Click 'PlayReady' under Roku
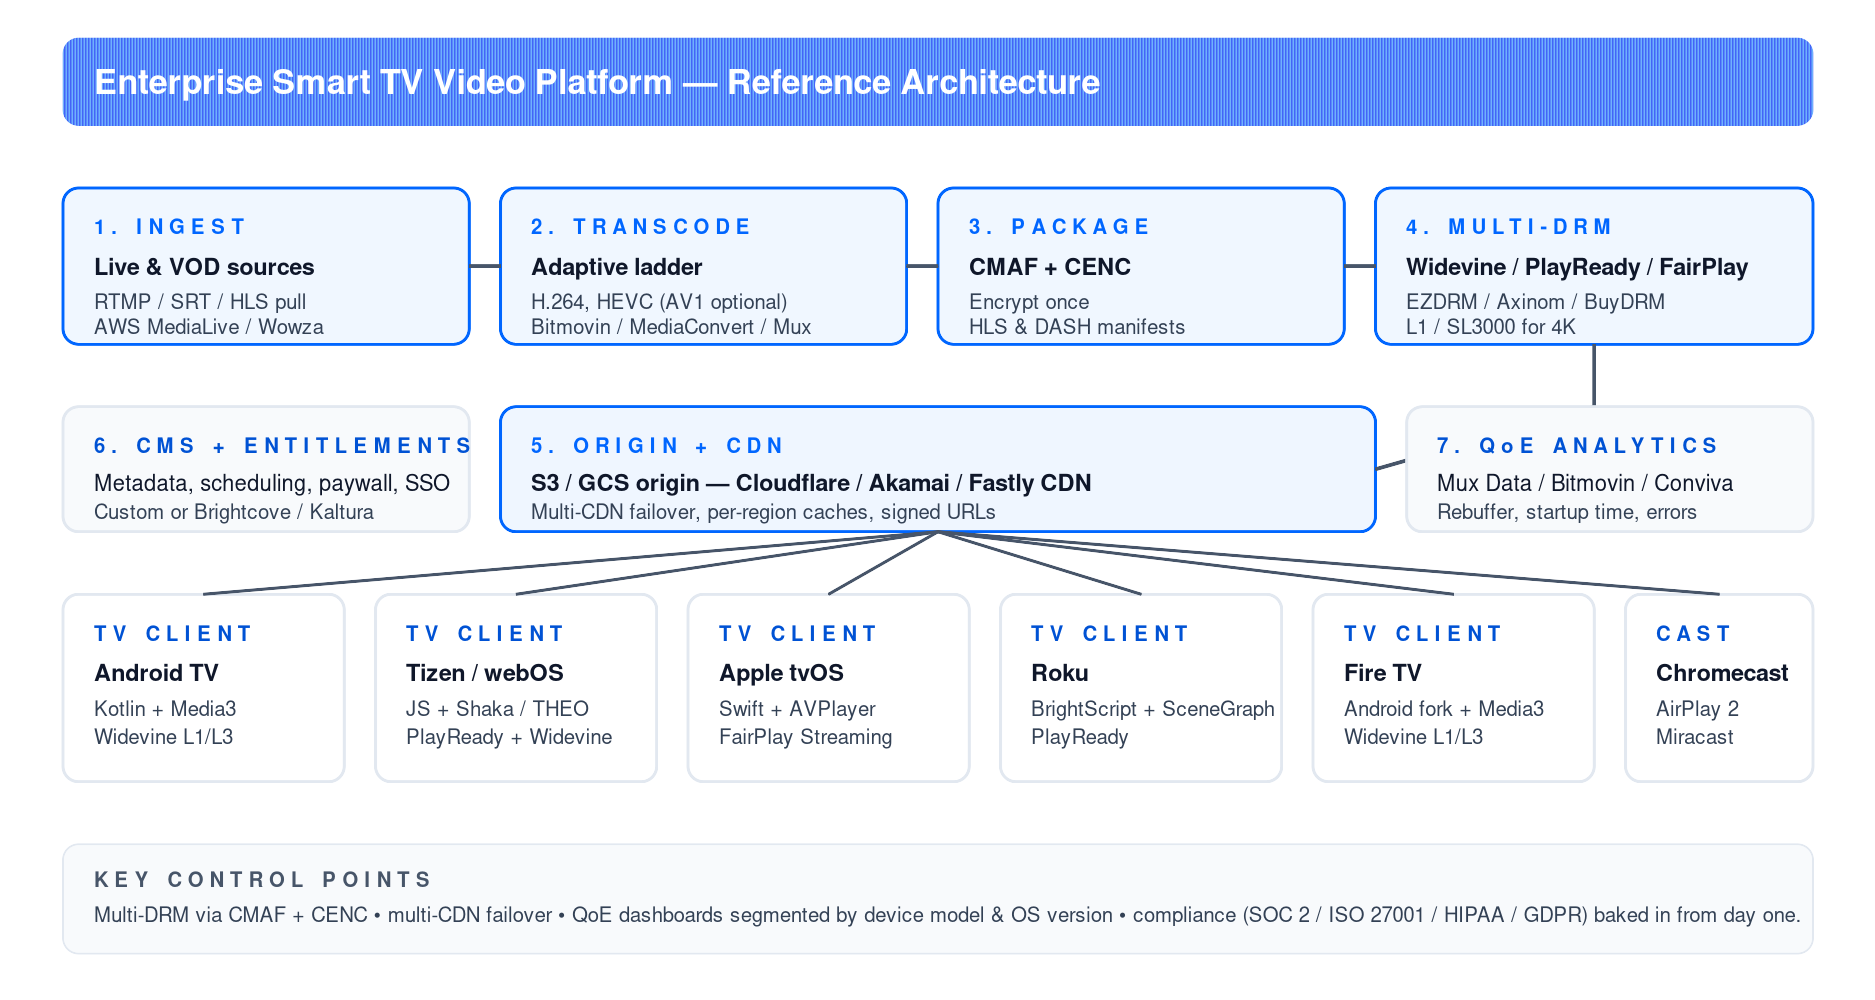1875x1000 pixels. tap(1080, 737)
